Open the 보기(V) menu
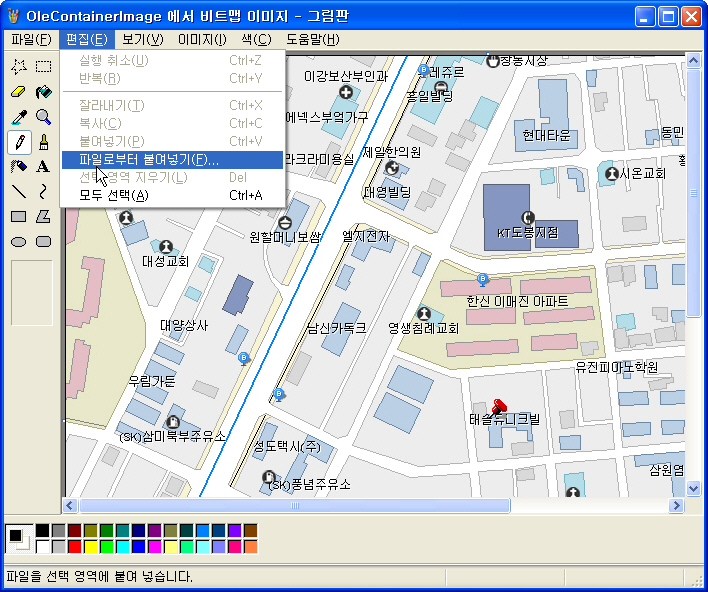708x592 pixels. pyautogui.click(x=143, y=40)
